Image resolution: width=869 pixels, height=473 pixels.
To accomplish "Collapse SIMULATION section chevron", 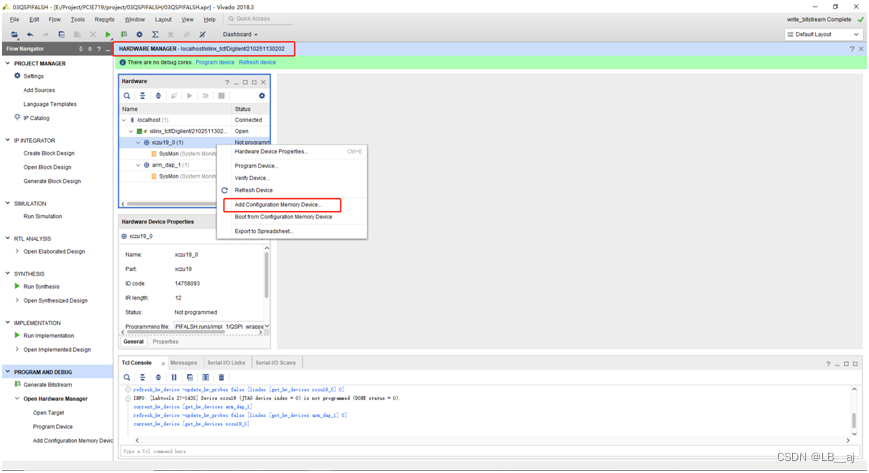I will click(8, 204).
